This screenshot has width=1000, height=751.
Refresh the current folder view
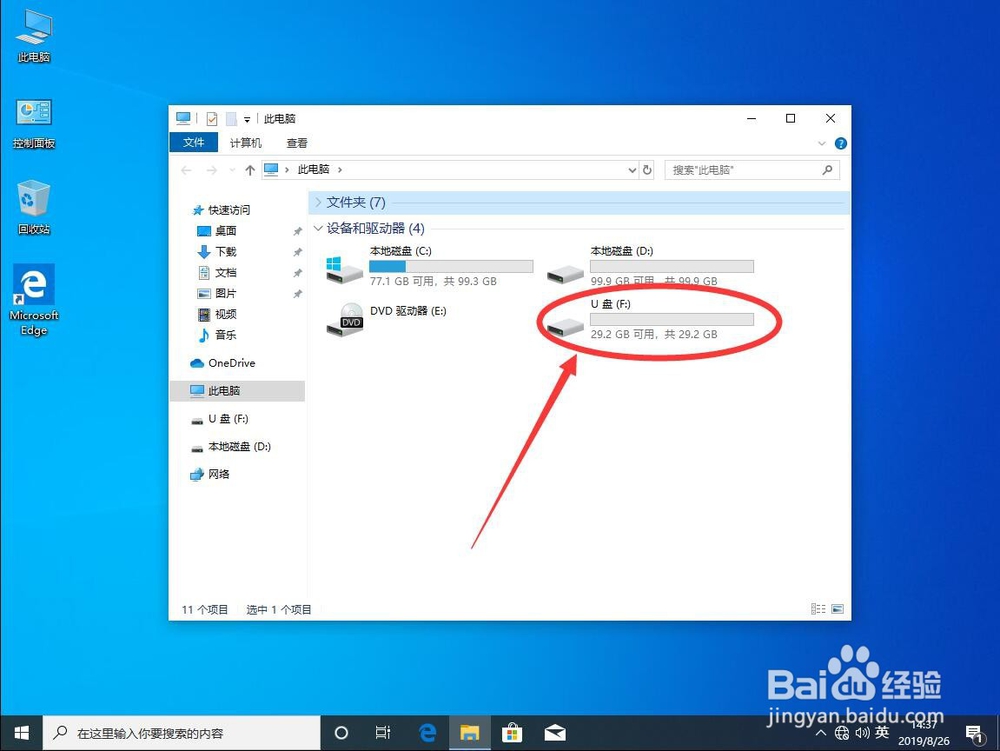pyautogui.click(x=647, y=170)
